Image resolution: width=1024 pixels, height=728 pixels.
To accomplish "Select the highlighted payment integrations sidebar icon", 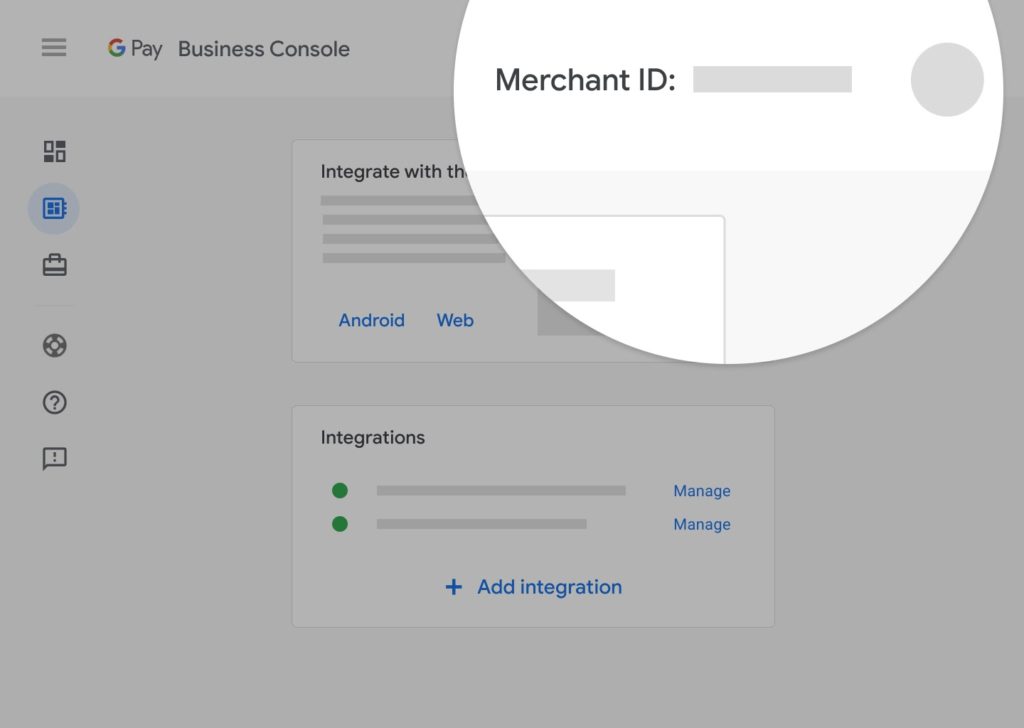I will (x=53, y=208).
